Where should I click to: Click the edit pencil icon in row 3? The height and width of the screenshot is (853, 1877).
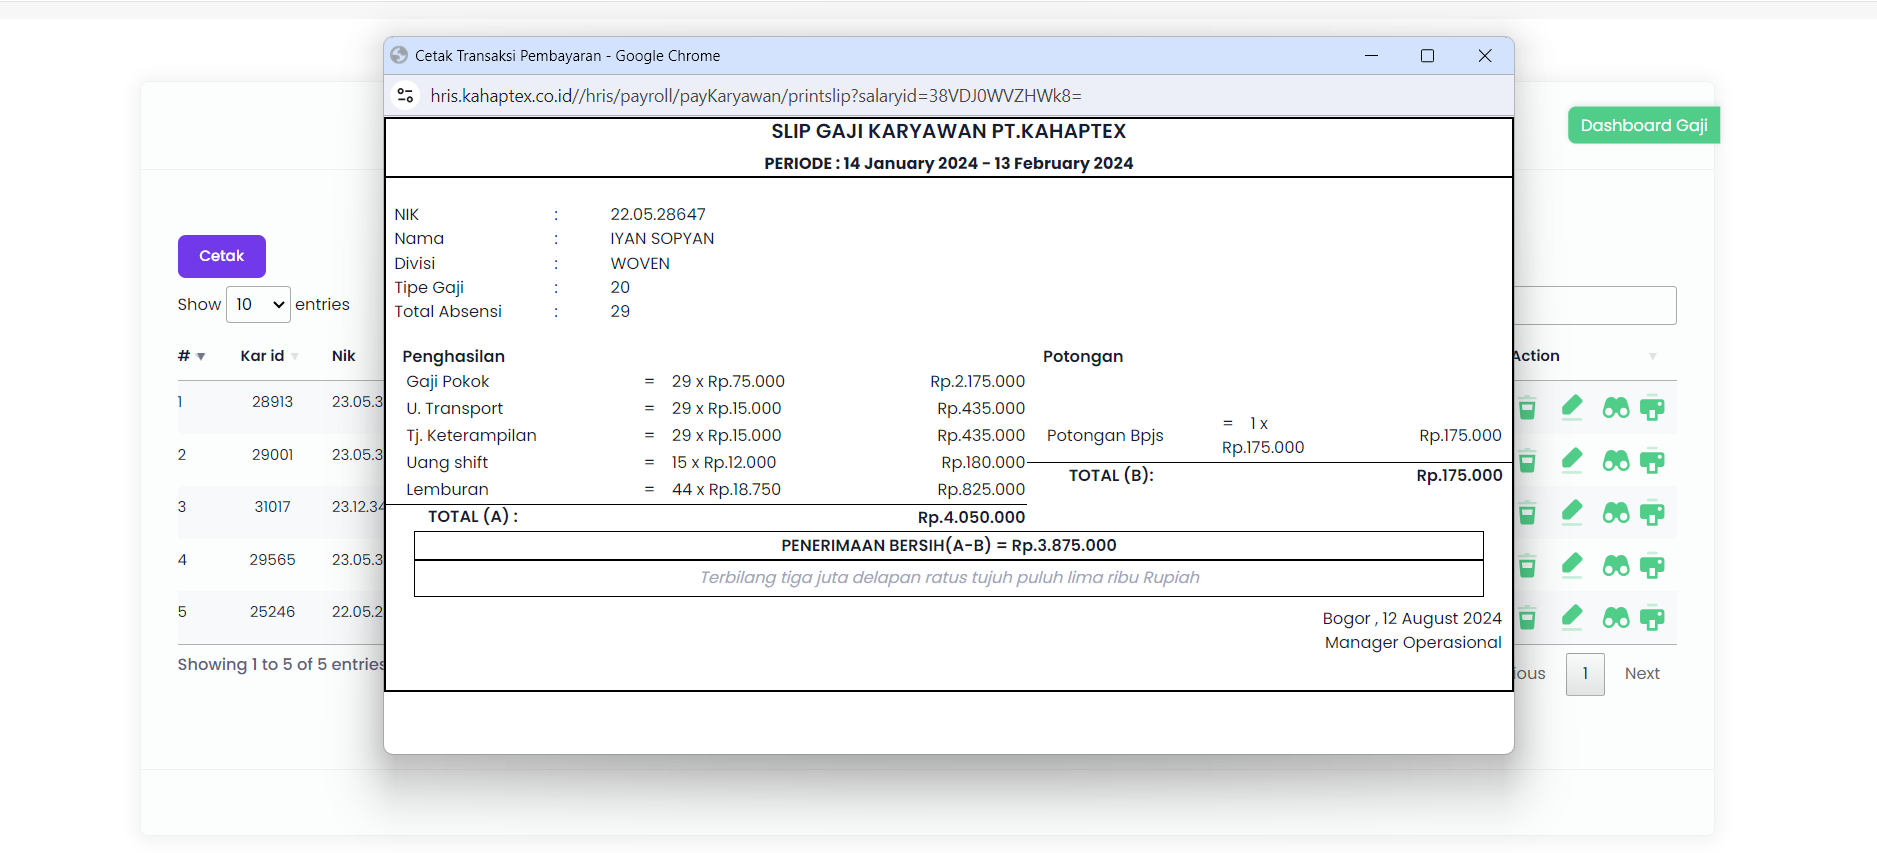point(1572,512)
